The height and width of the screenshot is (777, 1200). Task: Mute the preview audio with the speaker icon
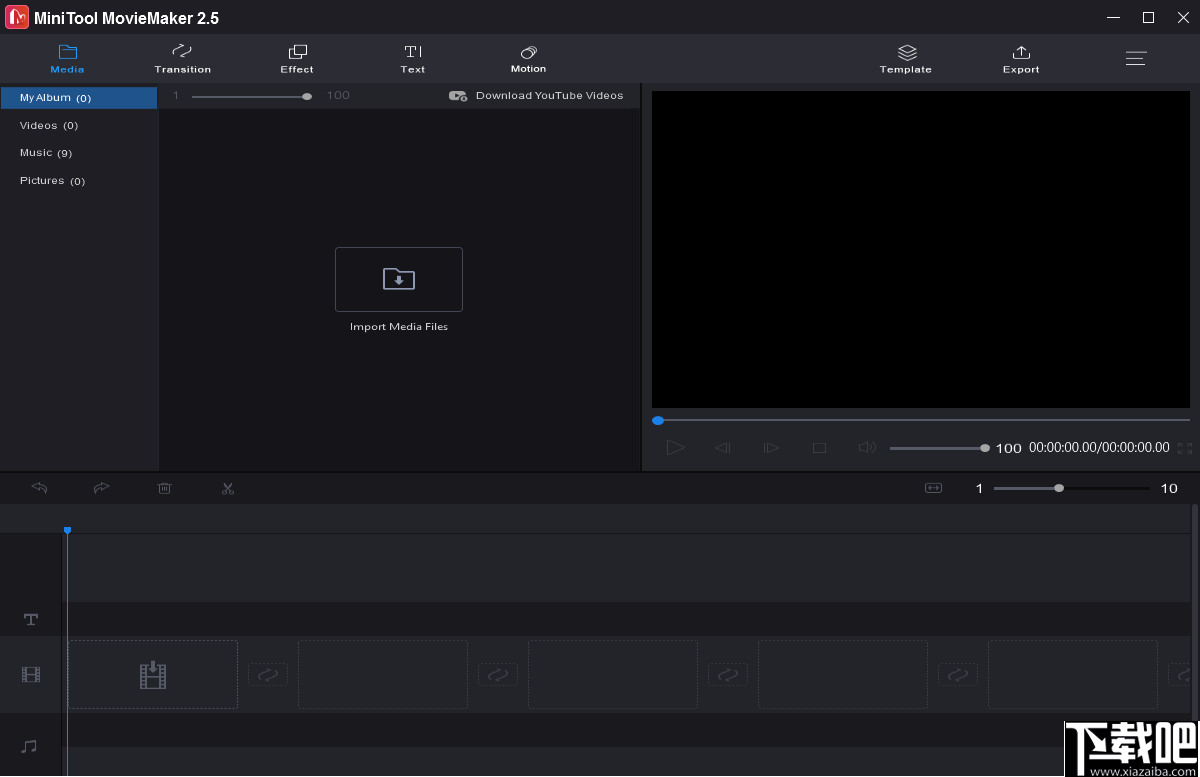[x=866, y=447]
